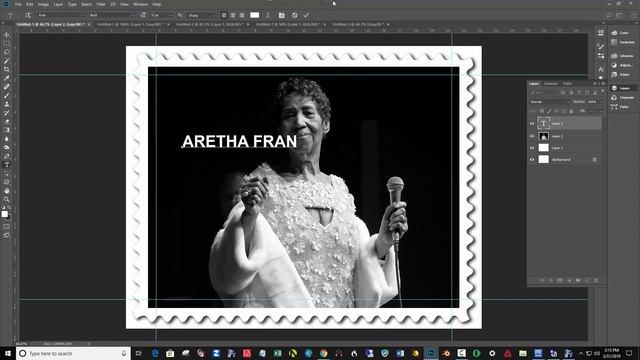
Task: Select the Healing Brush tool
Action: [7, 87]
